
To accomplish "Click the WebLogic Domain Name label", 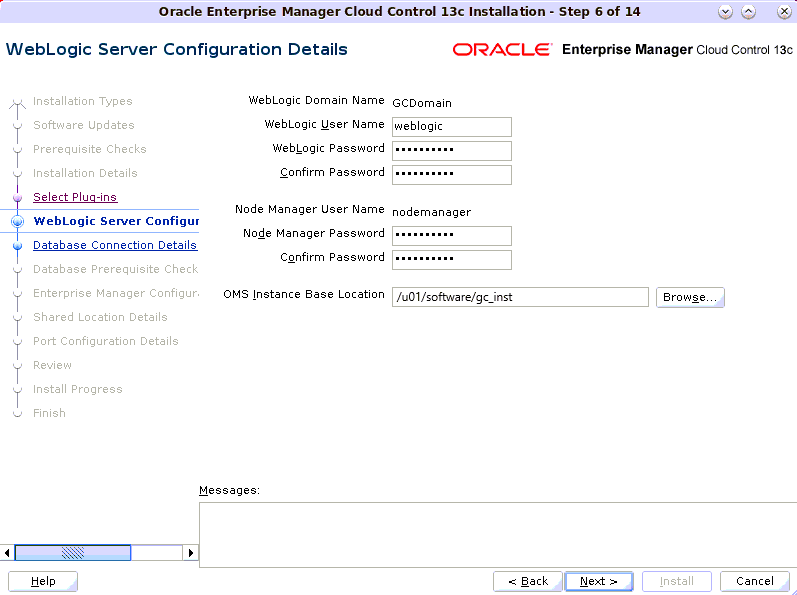I will pyautogui.click(x=316, y=100).
